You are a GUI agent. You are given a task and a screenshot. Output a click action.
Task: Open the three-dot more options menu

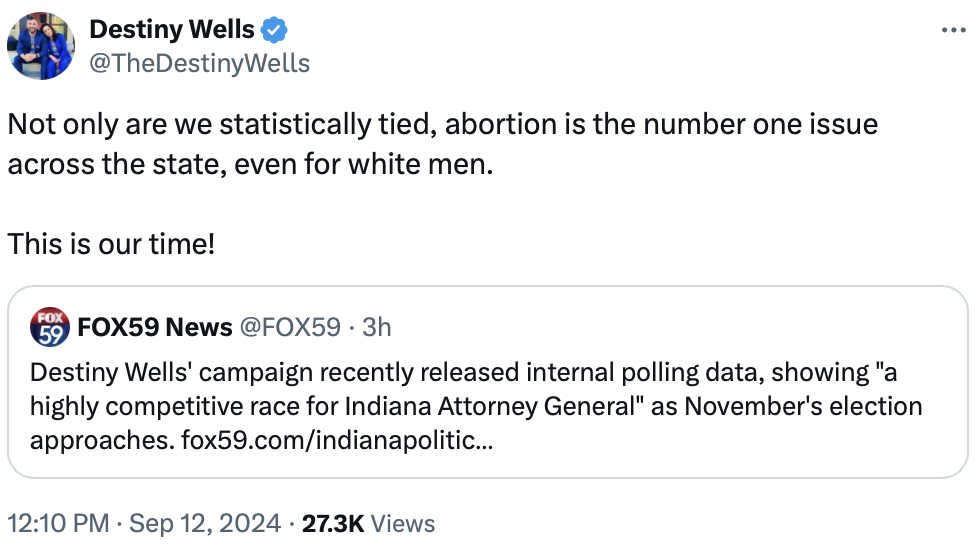coord(953,30)
